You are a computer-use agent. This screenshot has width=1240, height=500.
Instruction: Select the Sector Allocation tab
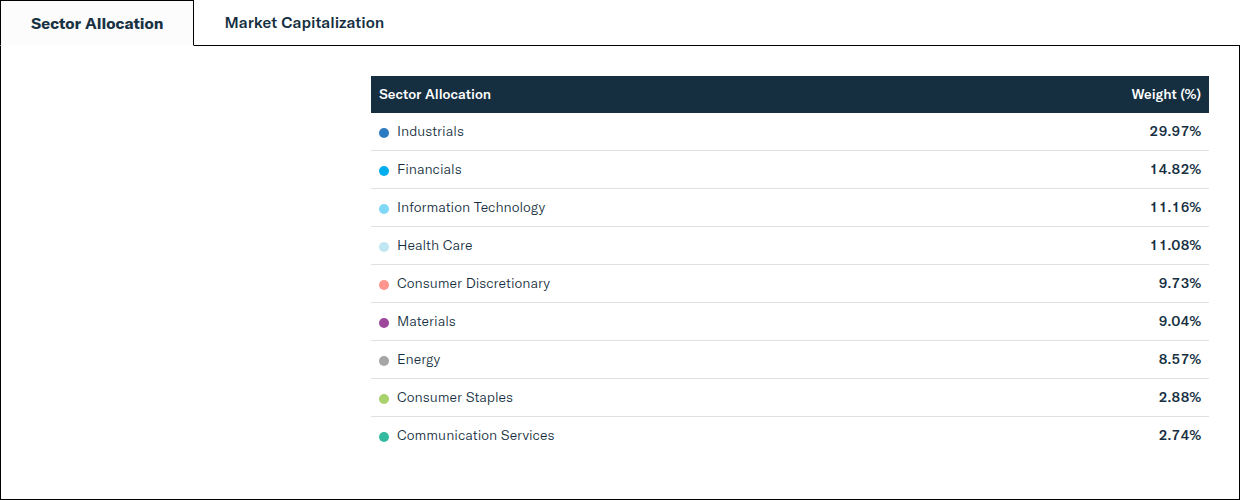tap(97, 23)
